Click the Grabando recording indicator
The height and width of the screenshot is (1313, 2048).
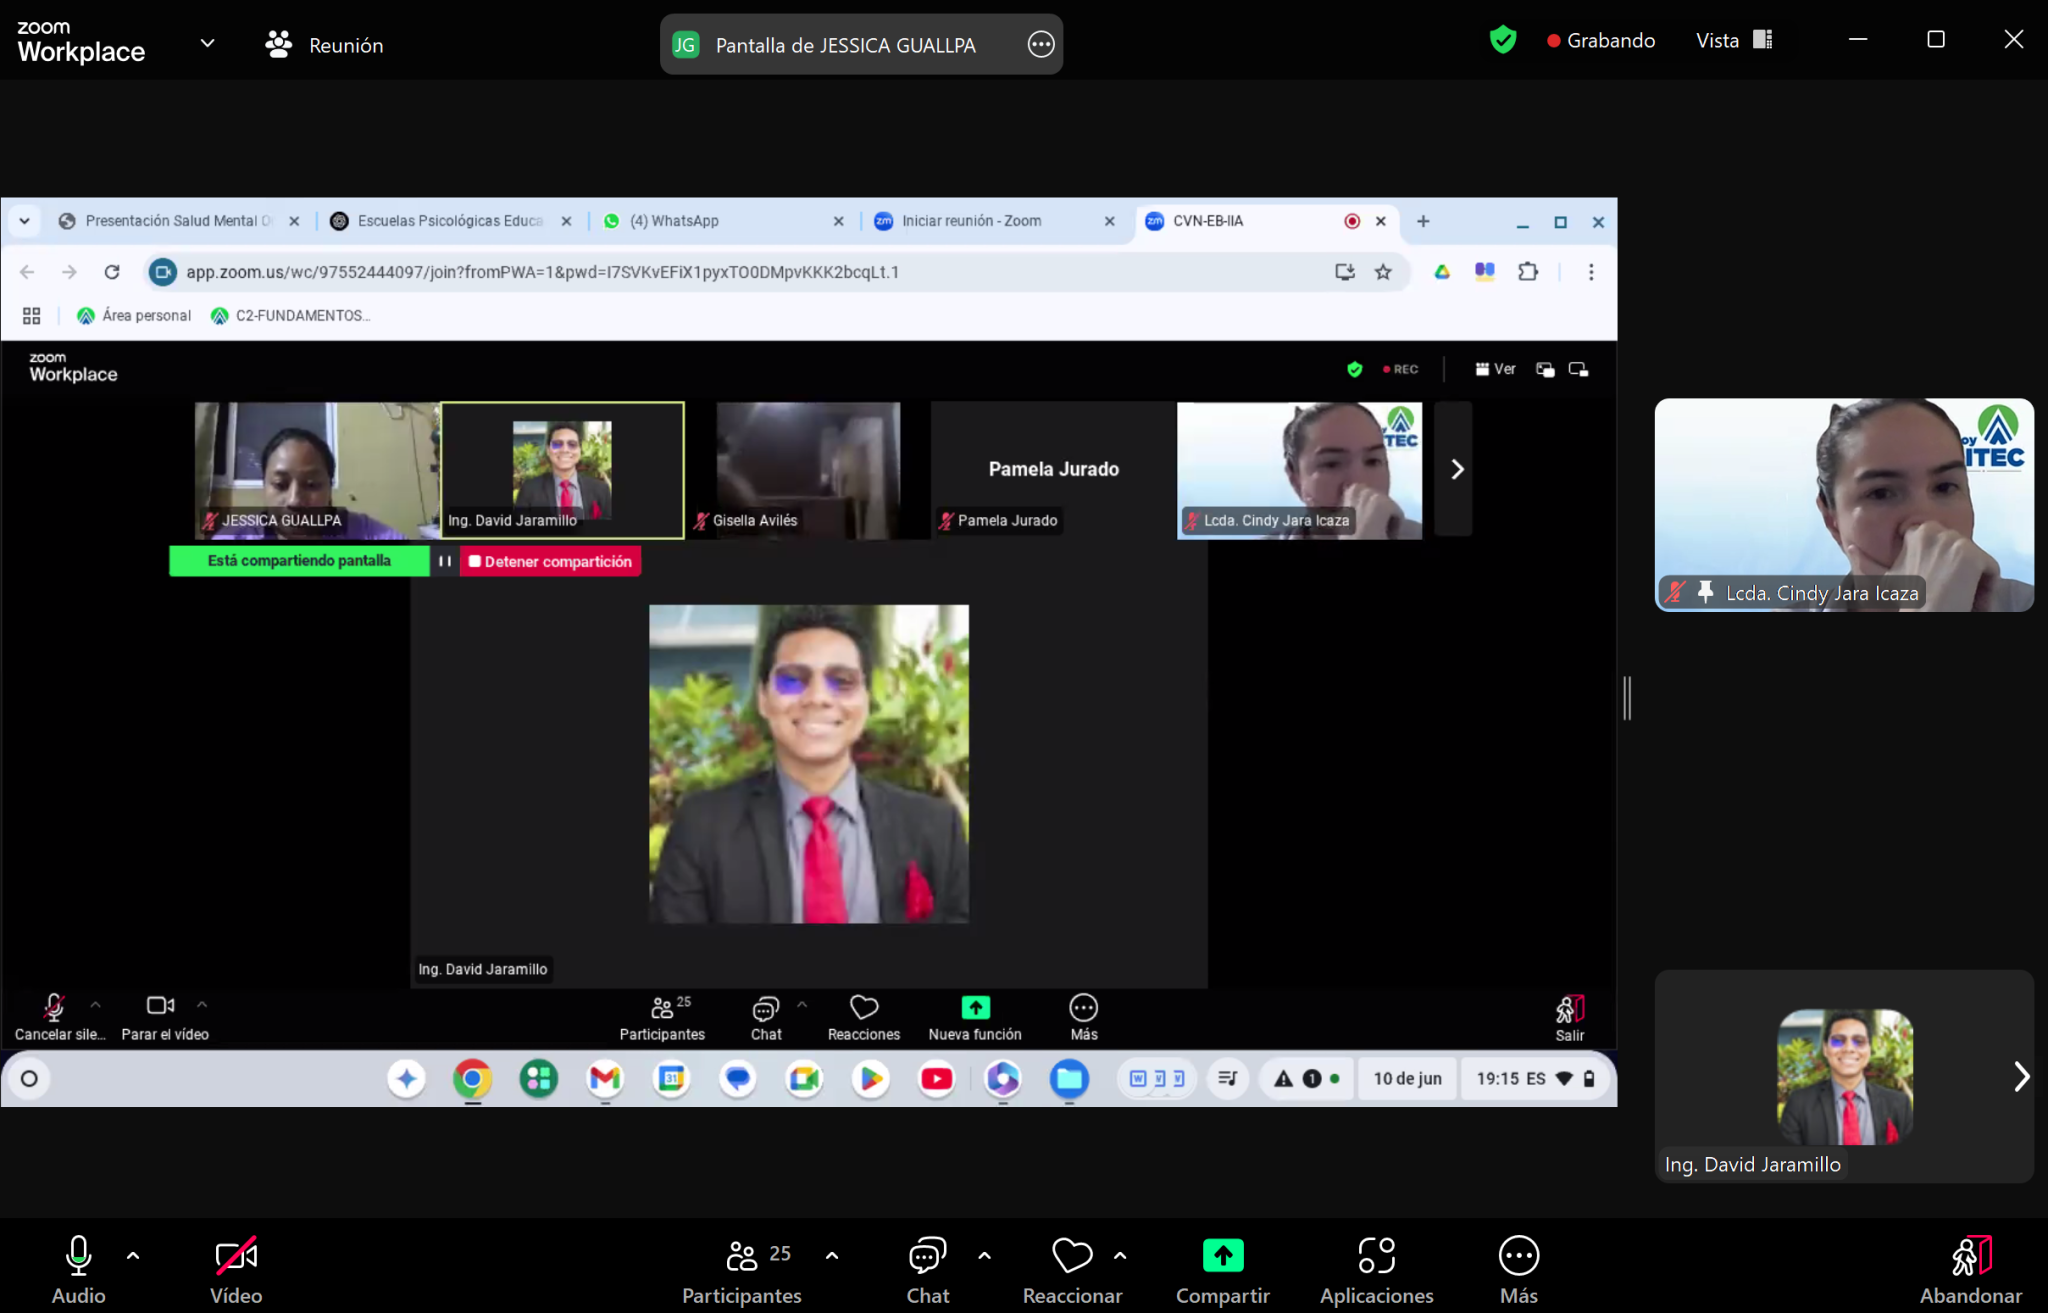click(x=1601, y=40)
